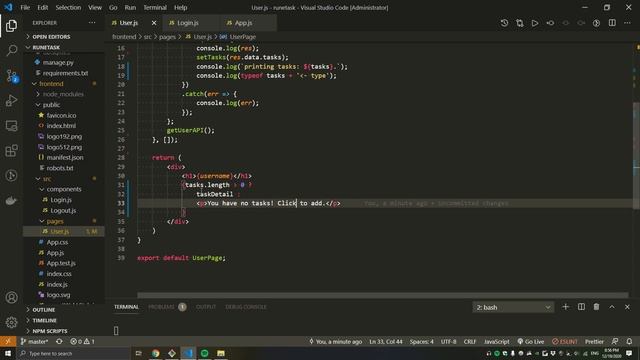Collapse the components folder
Screen dimensions: 640x360
64,189
